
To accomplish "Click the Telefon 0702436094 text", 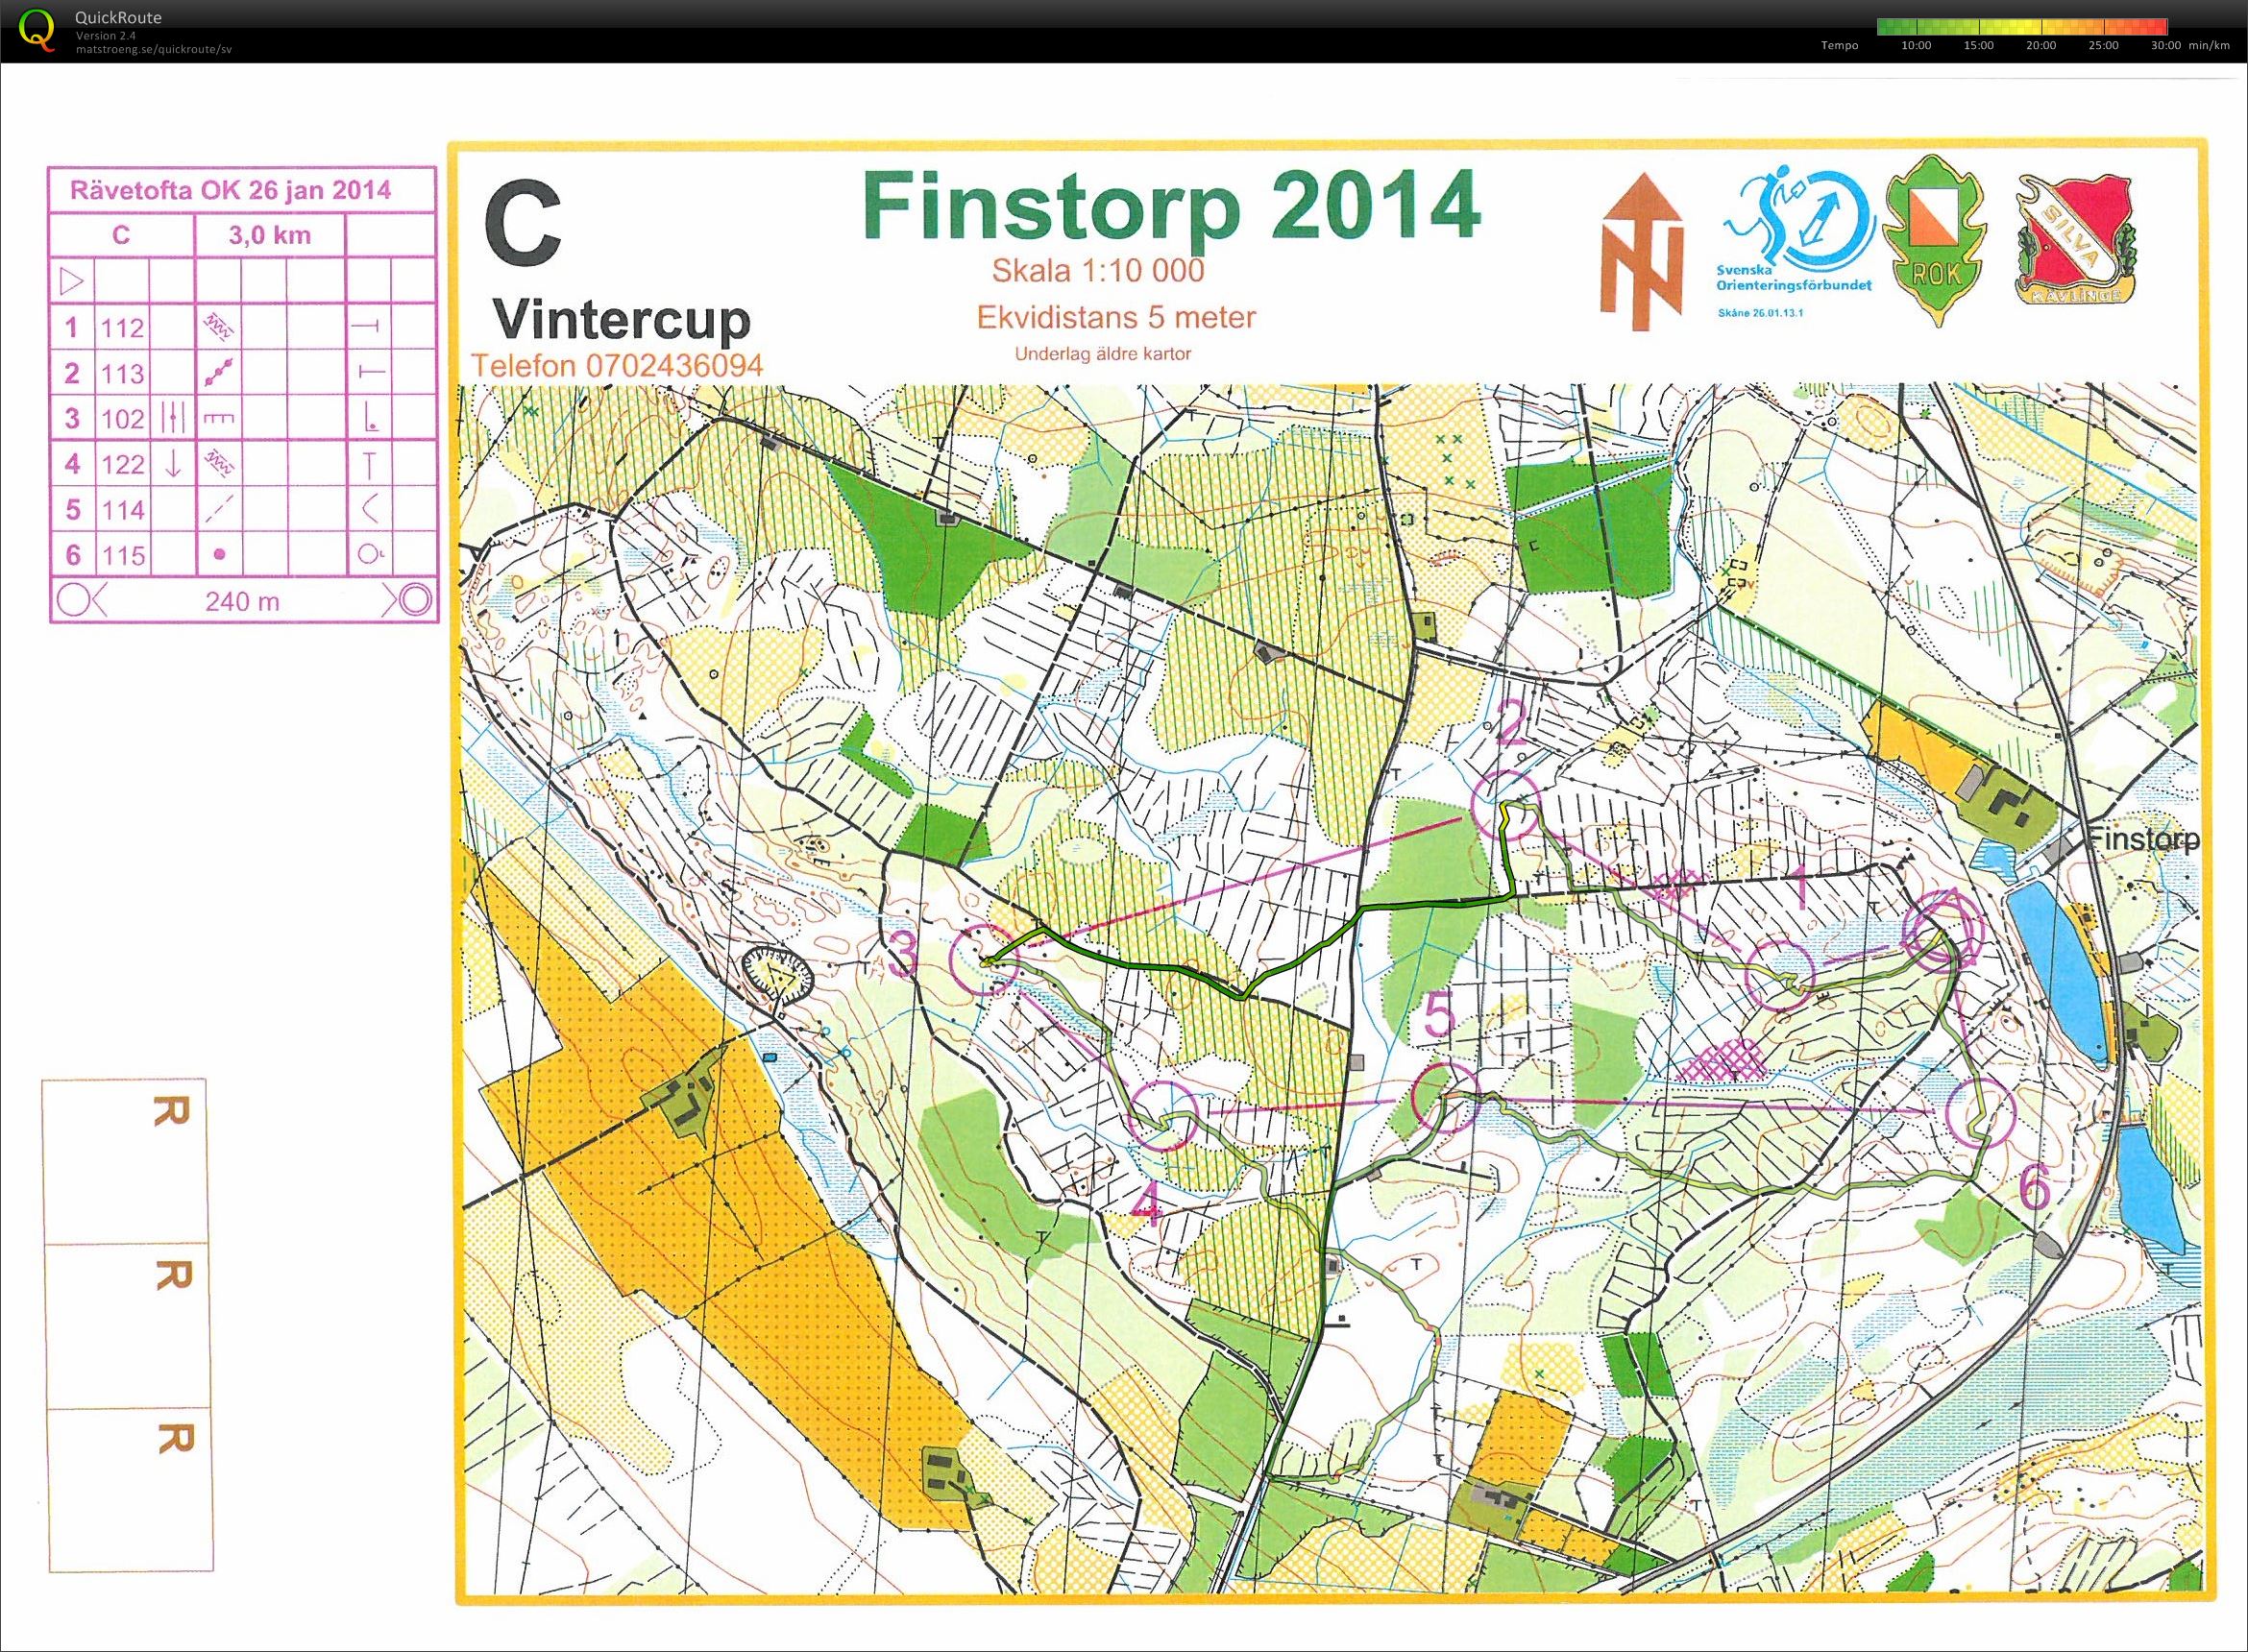I will [x=617, y=366].
